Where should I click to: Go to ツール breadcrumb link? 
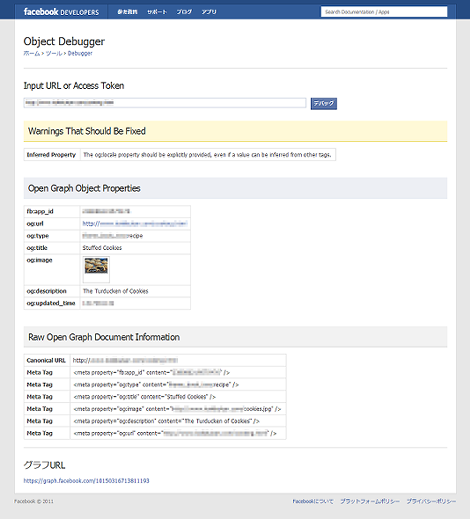[54, 53]
